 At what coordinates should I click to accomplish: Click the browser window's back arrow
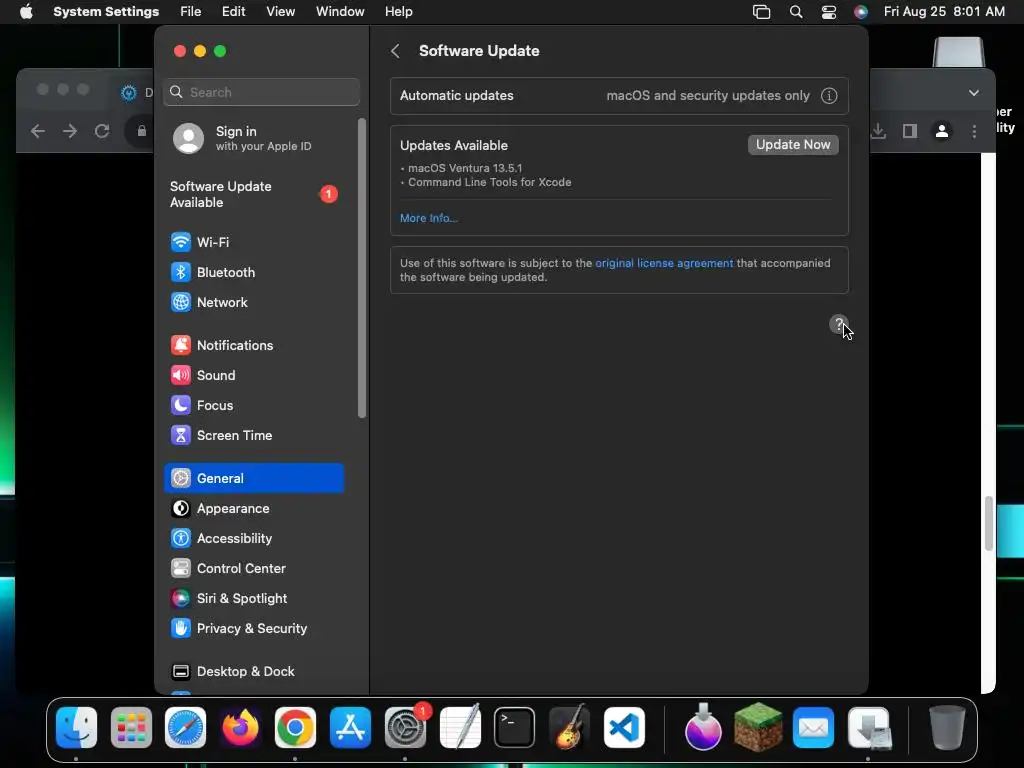(x=38, y=131)
